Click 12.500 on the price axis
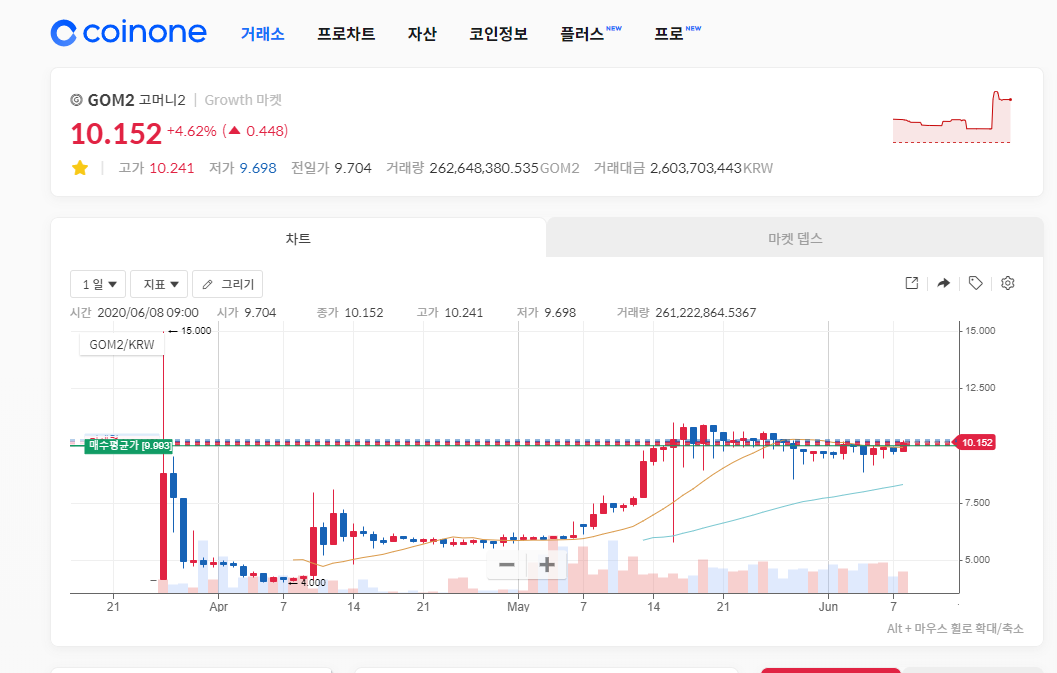Image resolution: width=1057 pixels, height=673 pixels. click(x=980, y=388)
